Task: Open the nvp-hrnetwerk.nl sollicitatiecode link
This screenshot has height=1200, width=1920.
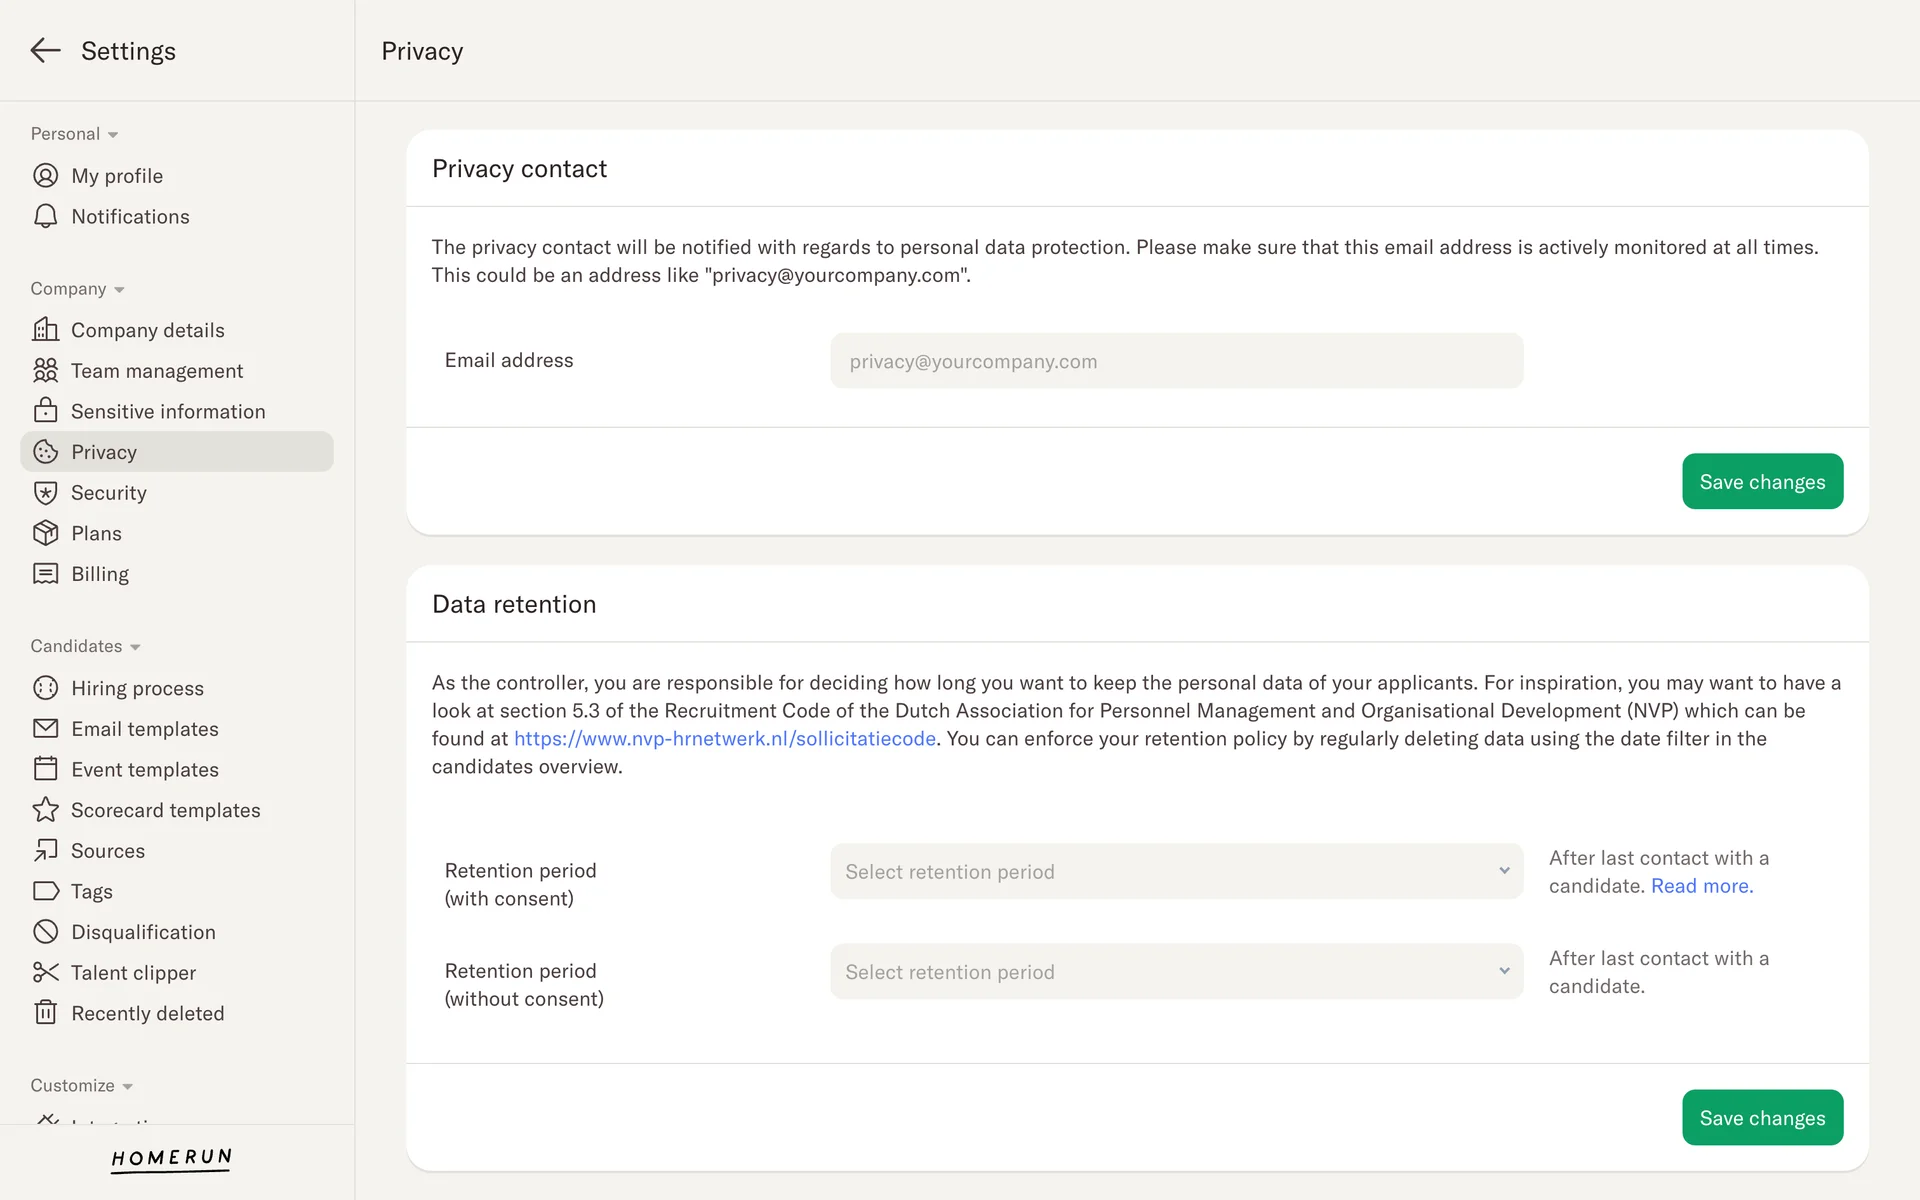Action: click(x=725, y=739)
